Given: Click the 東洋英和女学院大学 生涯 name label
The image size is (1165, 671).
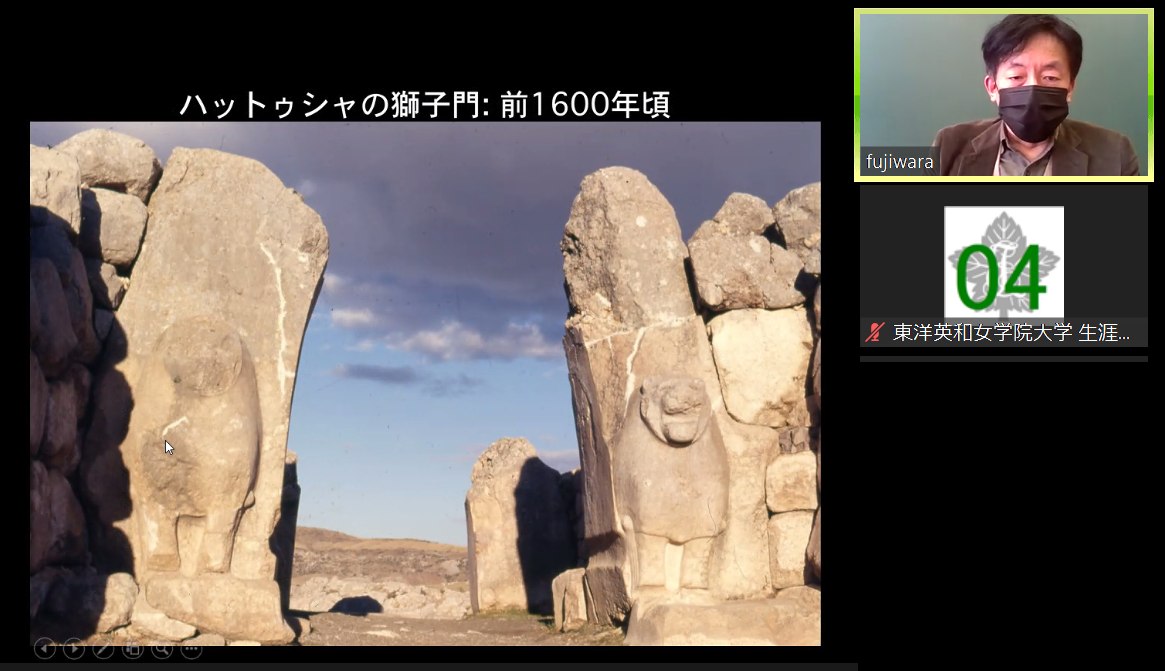Looking at the screenshot, I should click(1010, 333).
